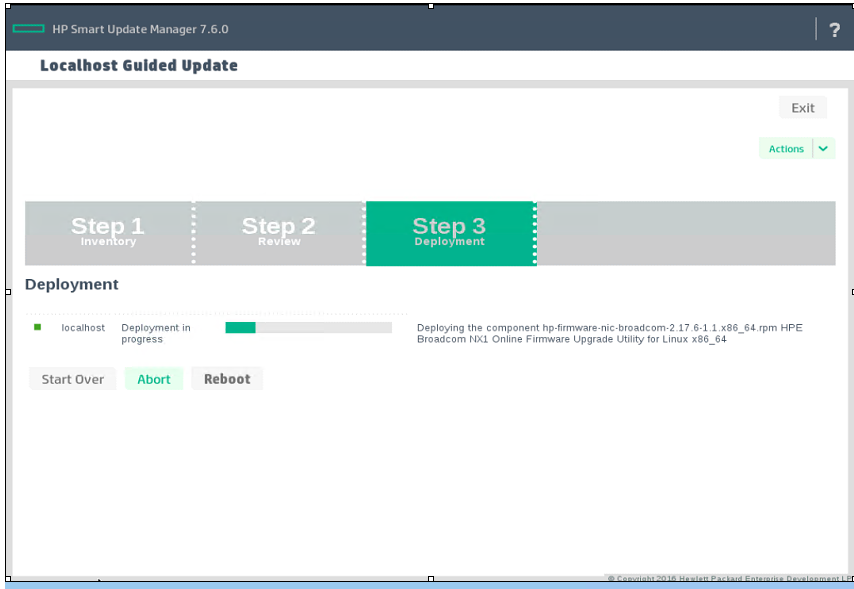
Task: Select Step 3 Deployment tab
Action: pyautogui.click(x=449, y=233)
